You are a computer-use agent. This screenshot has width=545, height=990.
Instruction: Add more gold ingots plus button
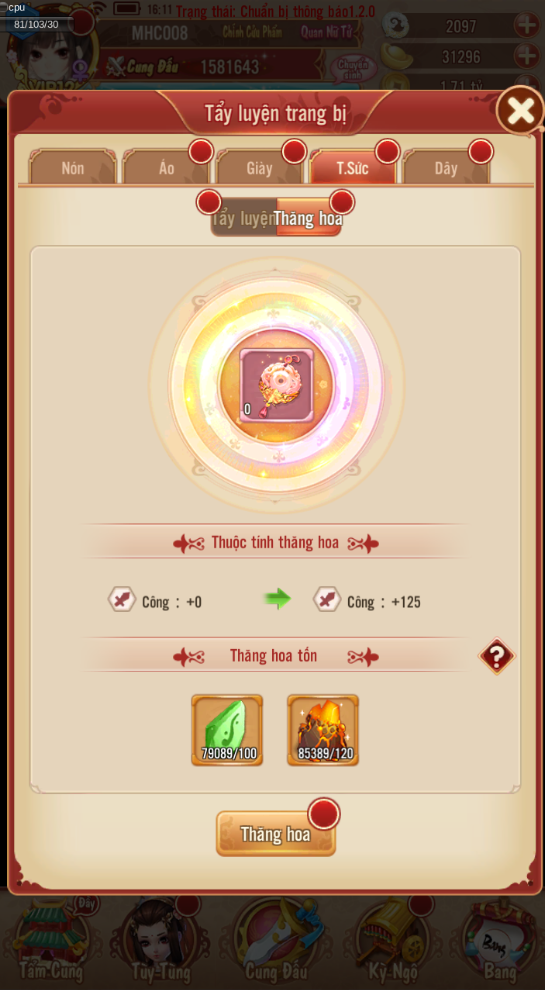point(526,57)
